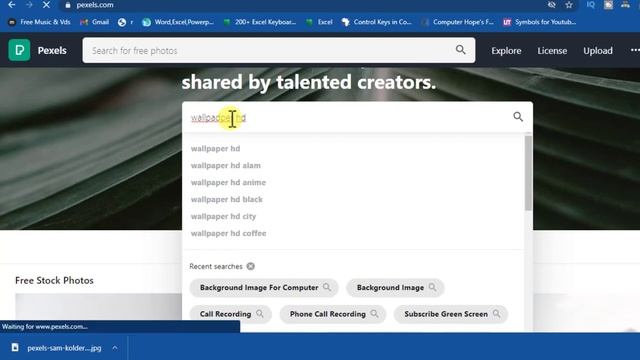The width and height of the screenshot is (640, 360).
Task: Click the Free Stock Photos heading
Action: coord(54,280)
